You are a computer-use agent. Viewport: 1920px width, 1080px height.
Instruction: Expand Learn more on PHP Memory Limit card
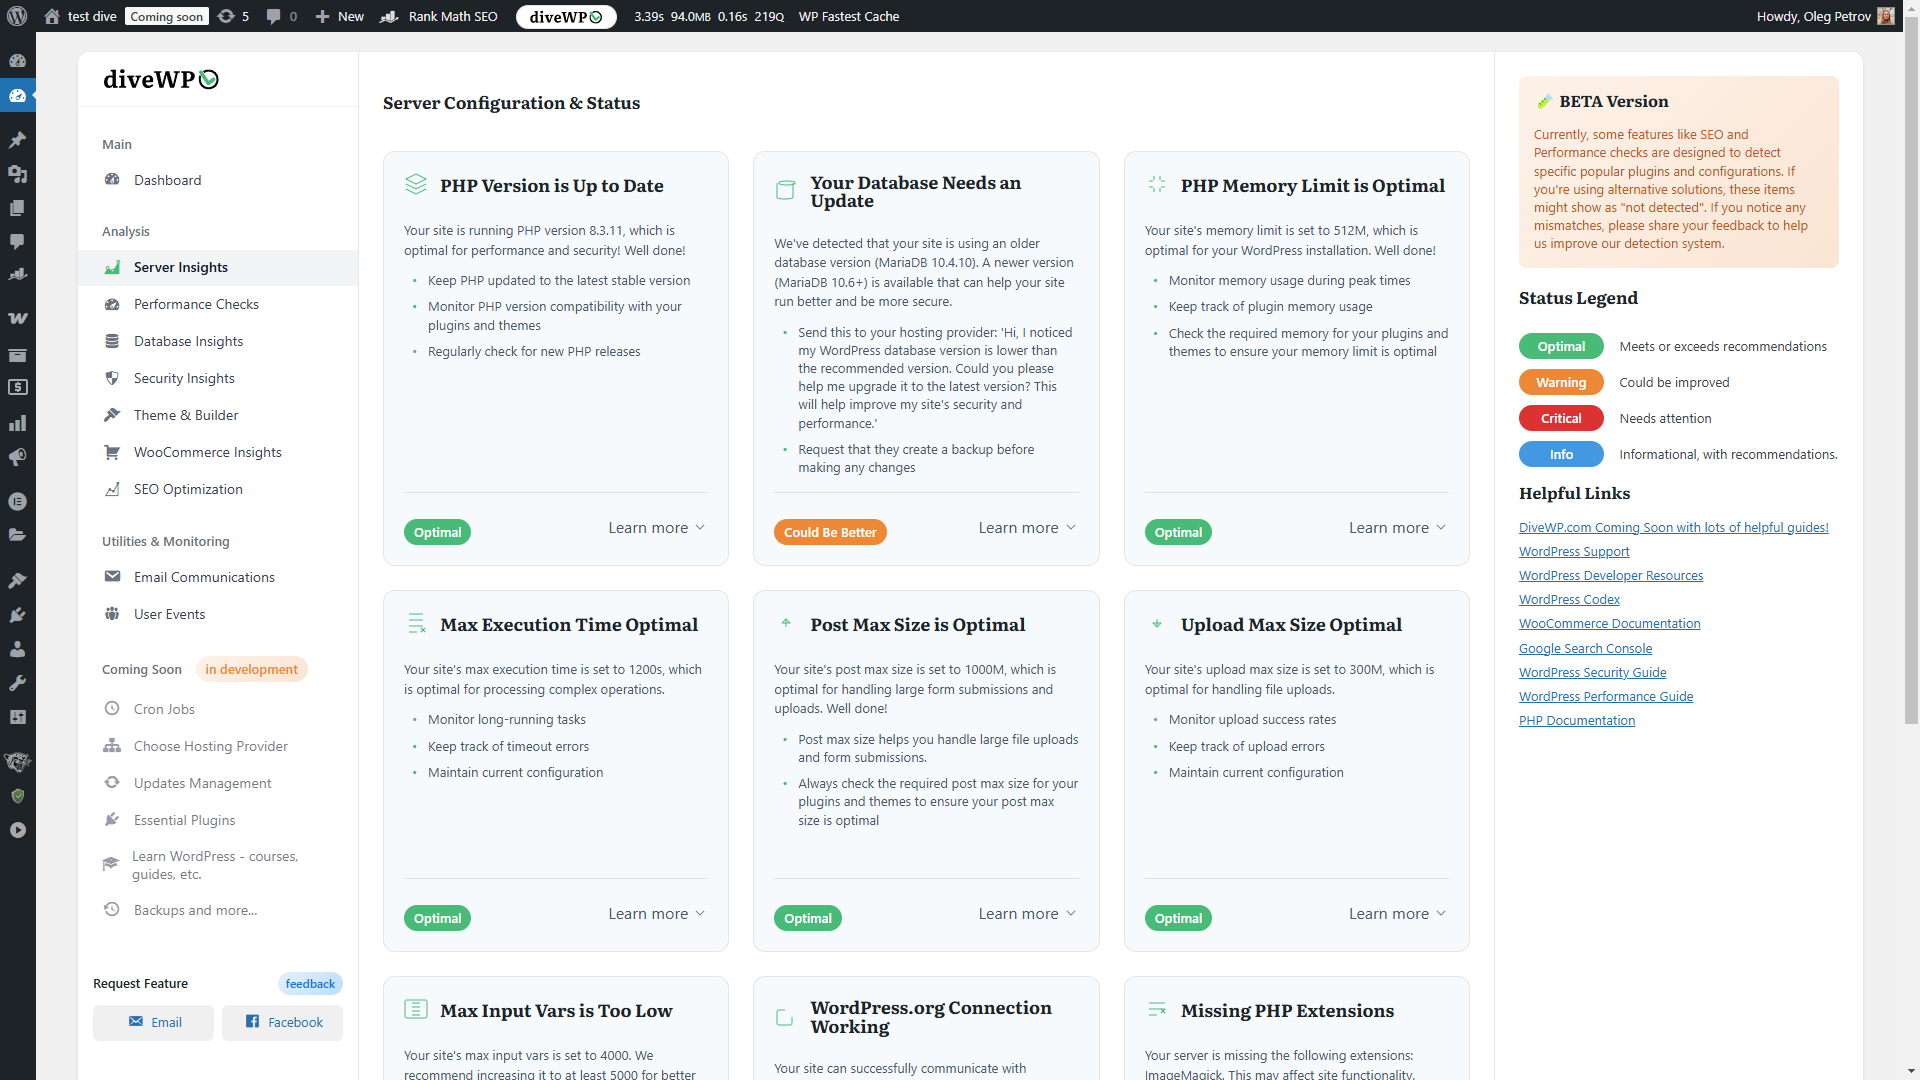point(1398,528)
